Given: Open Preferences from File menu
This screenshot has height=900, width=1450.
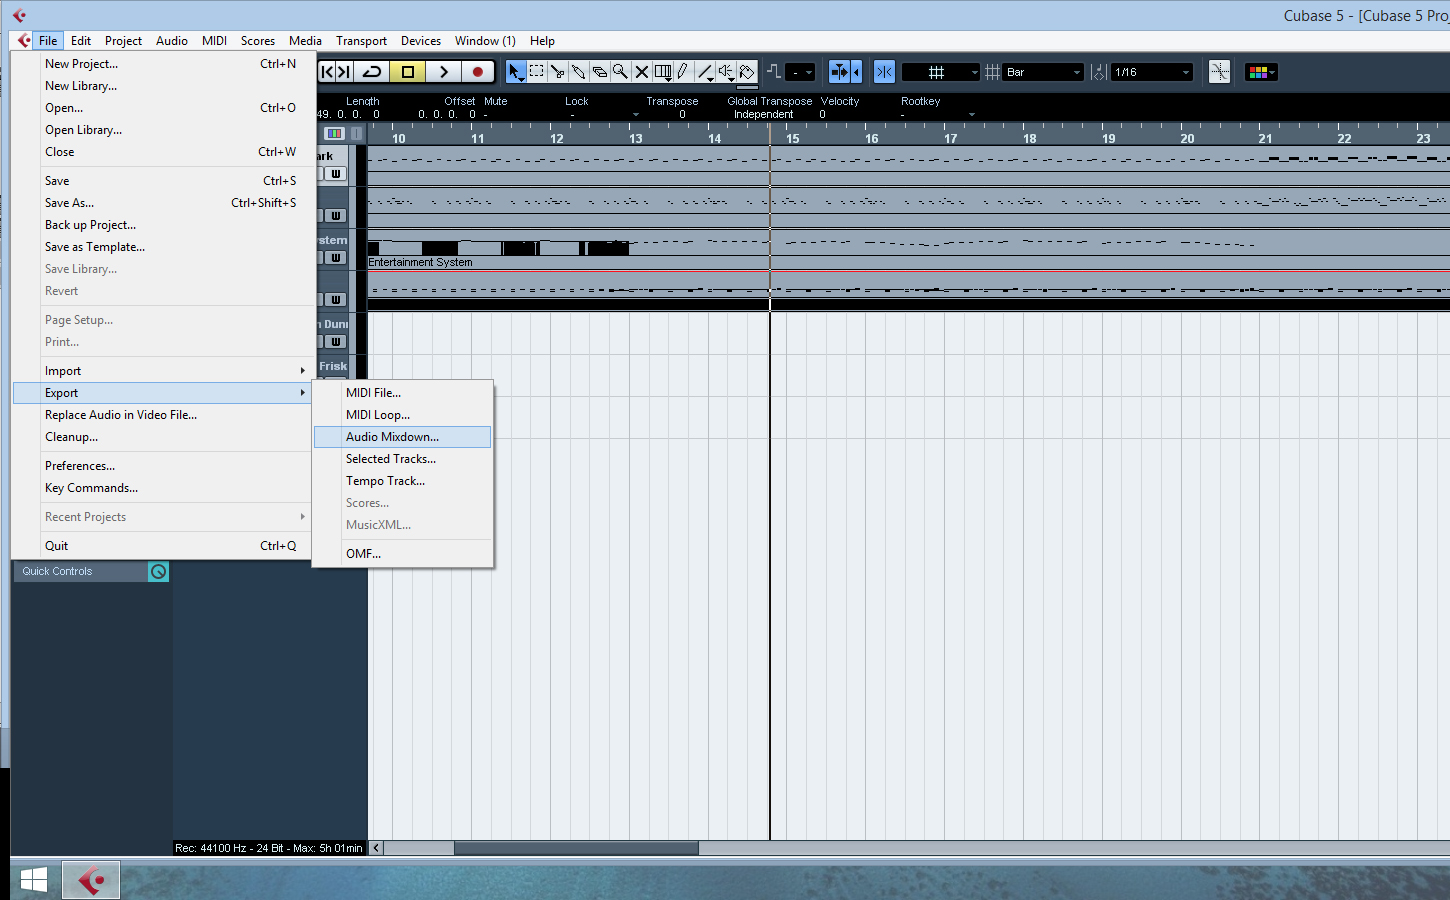Looking at the screenshot, I should click(x=163, y=466).
